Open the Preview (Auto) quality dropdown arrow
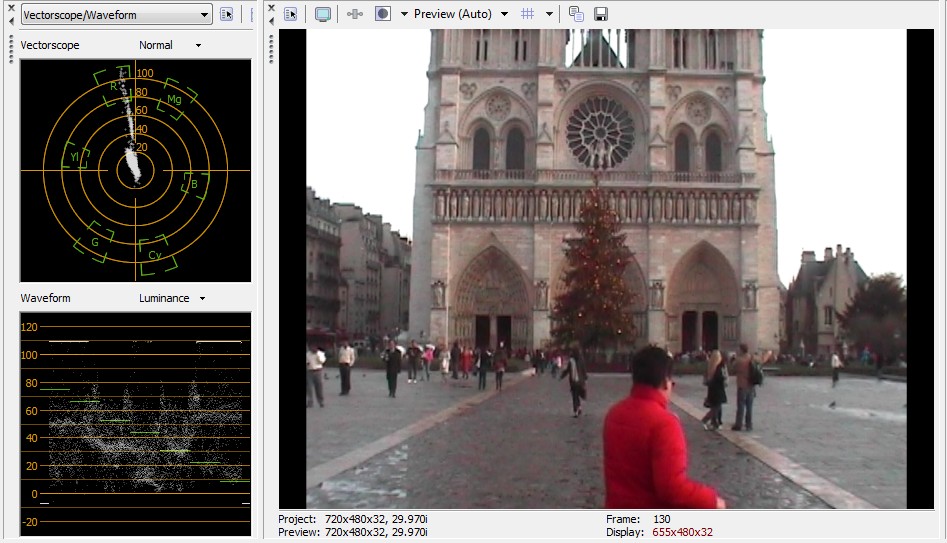This screenshot has width=947, height=543. (x=504, y=14)
